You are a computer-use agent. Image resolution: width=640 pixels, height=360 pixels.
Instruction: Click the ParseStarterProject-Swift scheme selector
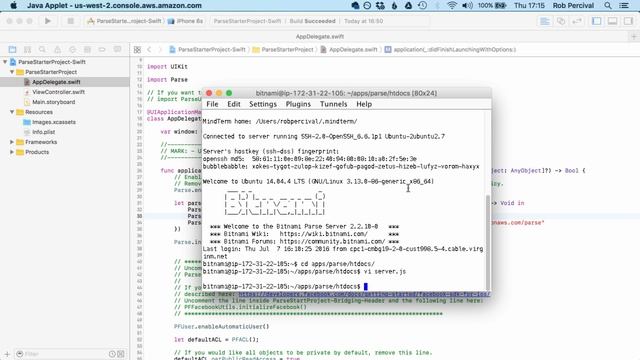[x=125, y=21]
